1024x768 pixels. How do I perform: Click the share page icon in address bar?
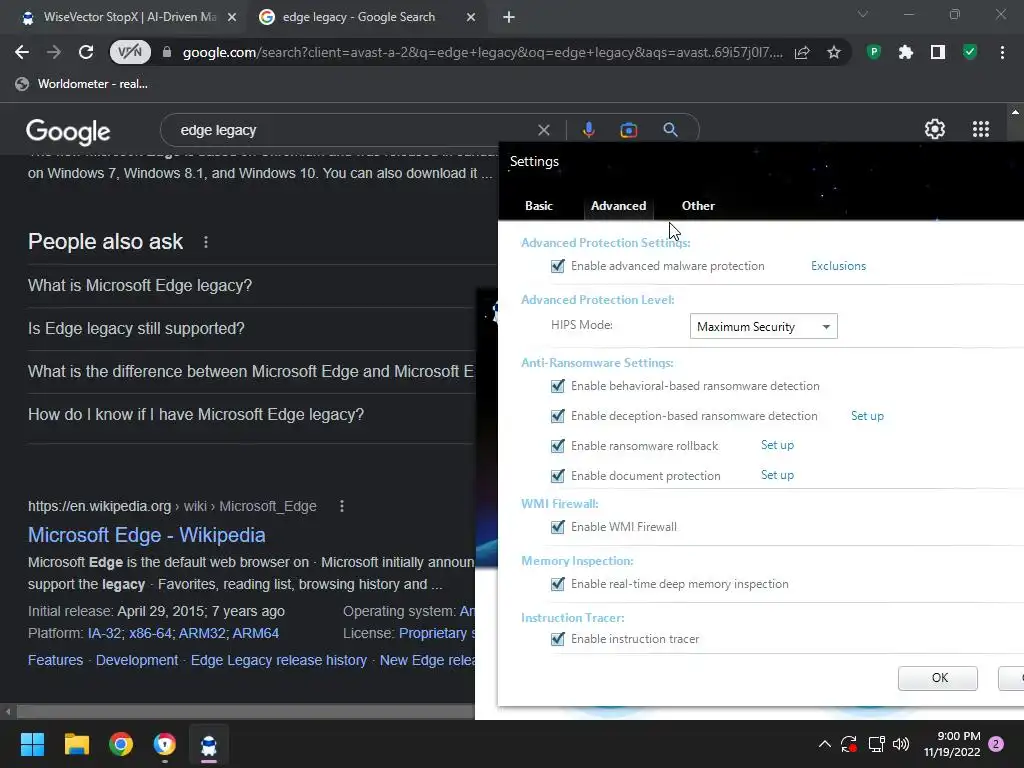tap(802, 52)
